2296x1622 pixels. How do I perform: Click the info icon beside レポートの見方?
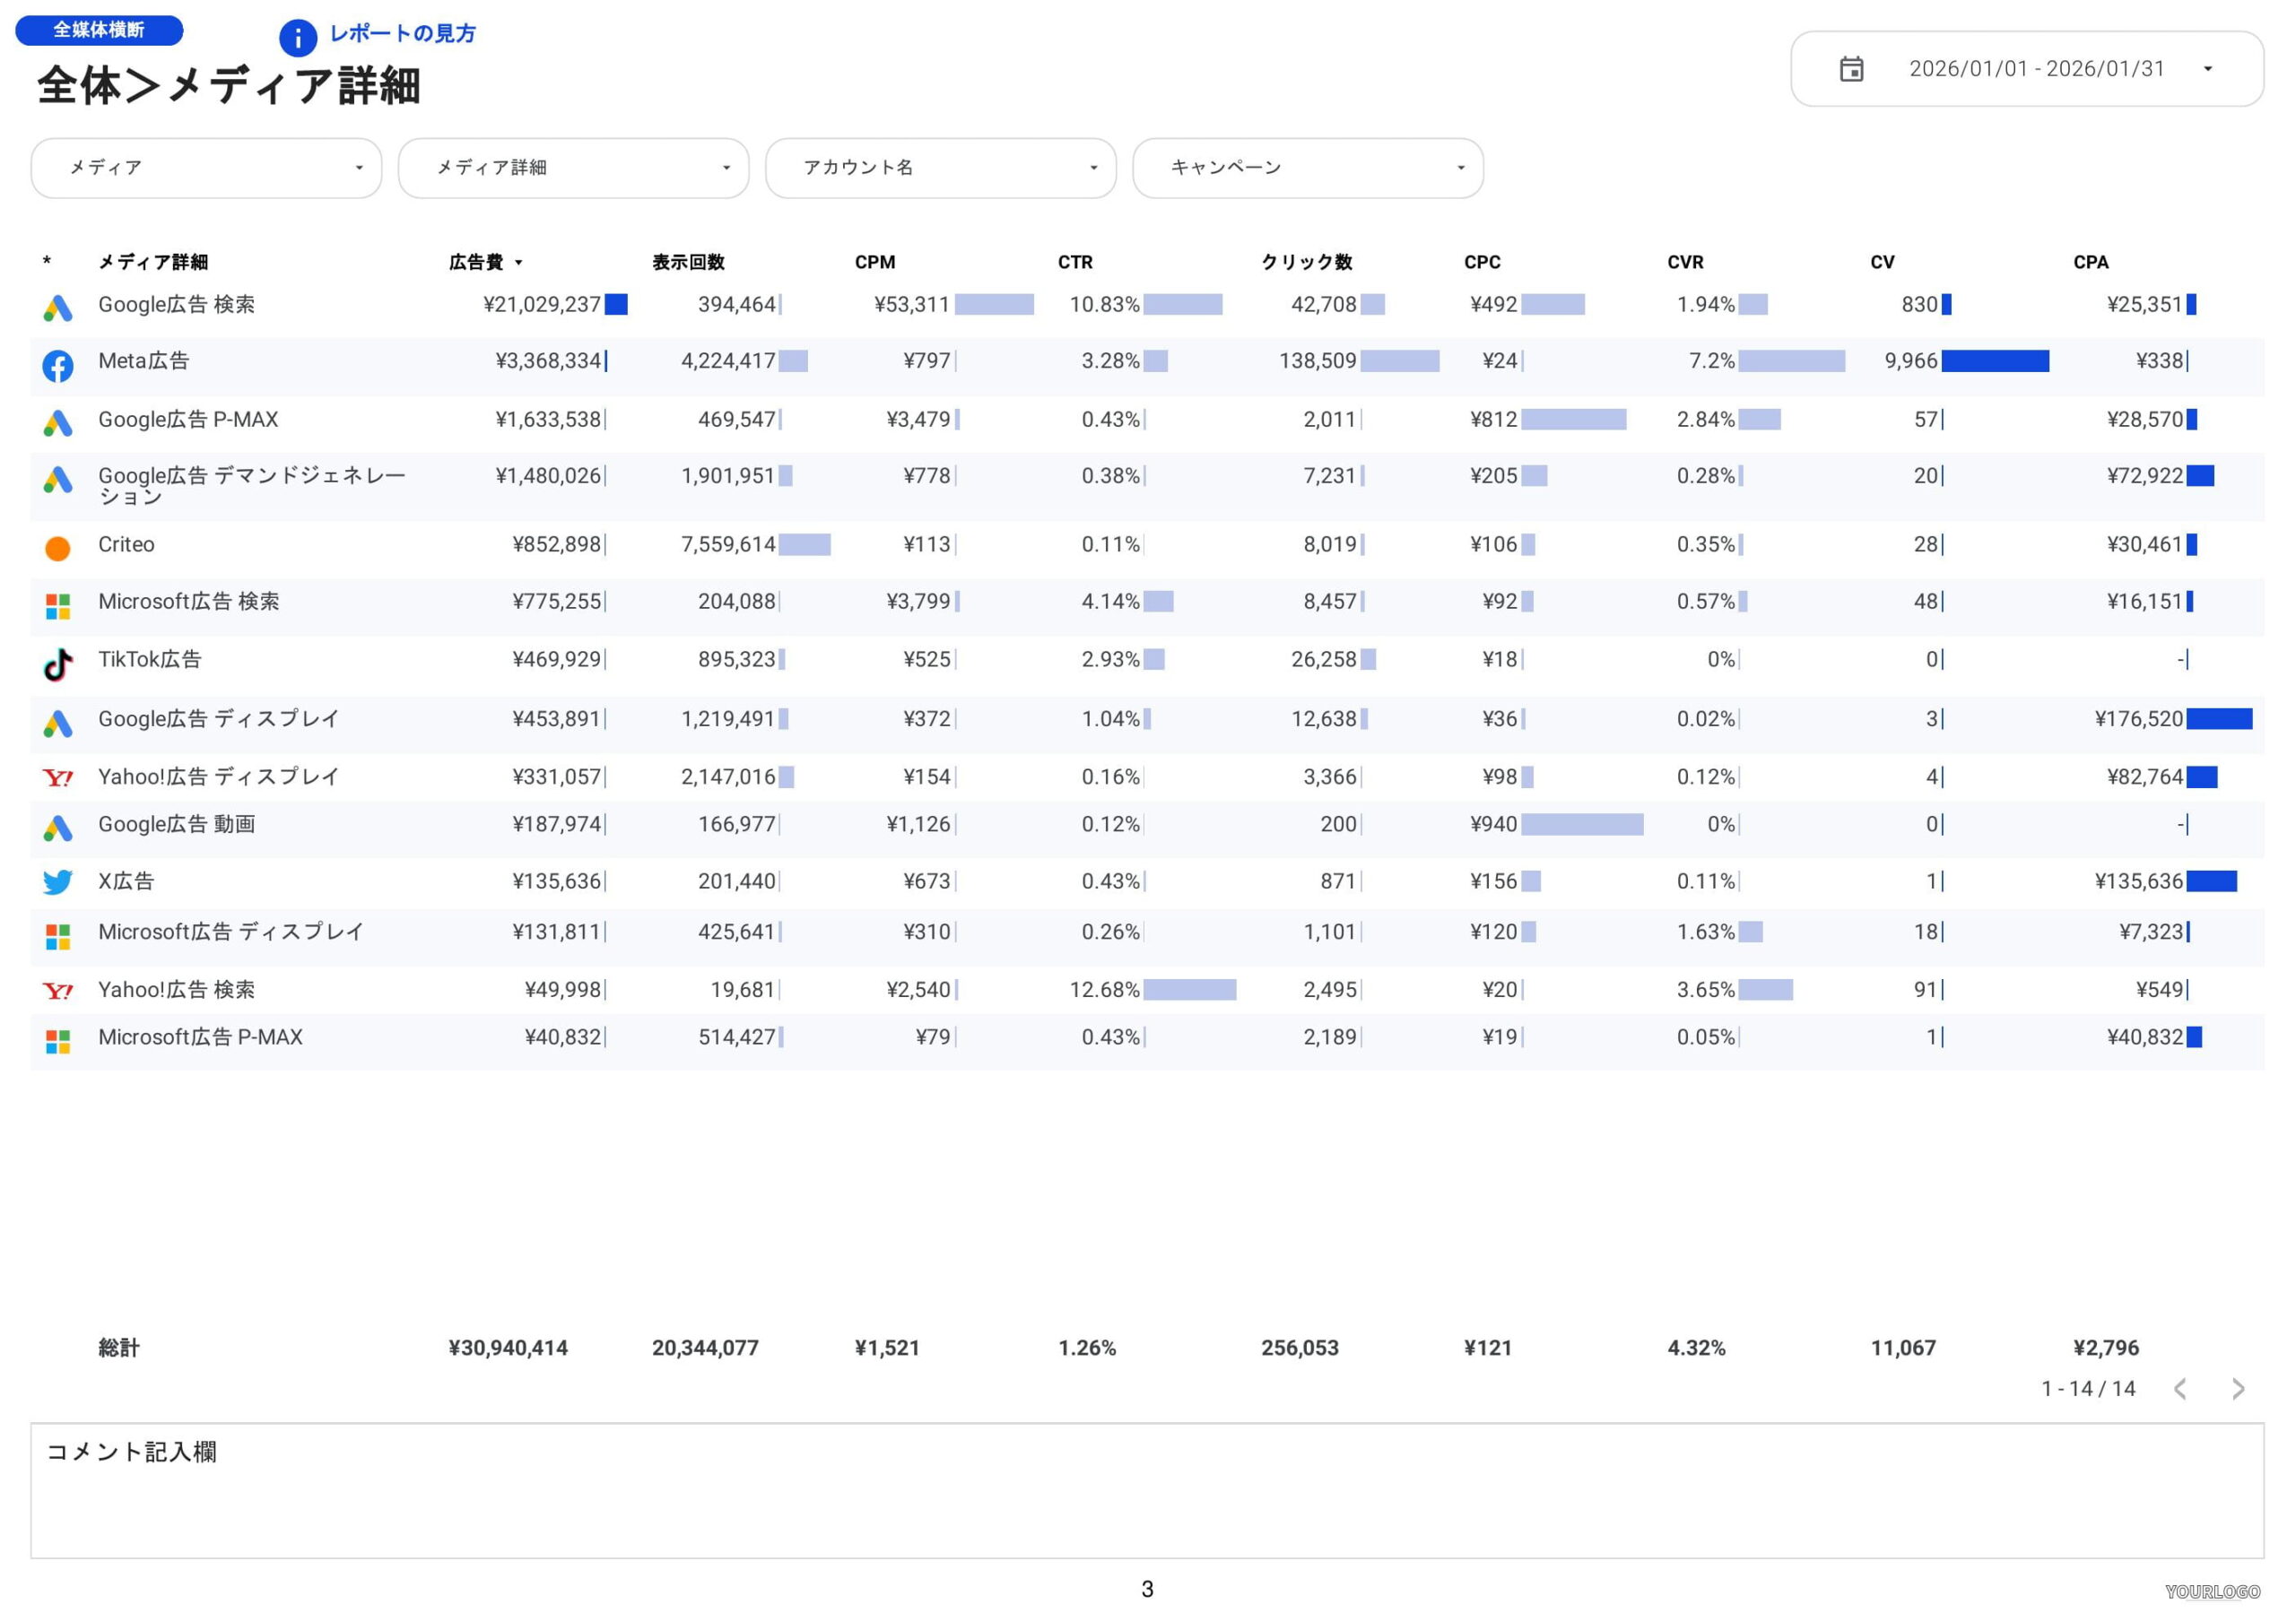click(297, 38)
